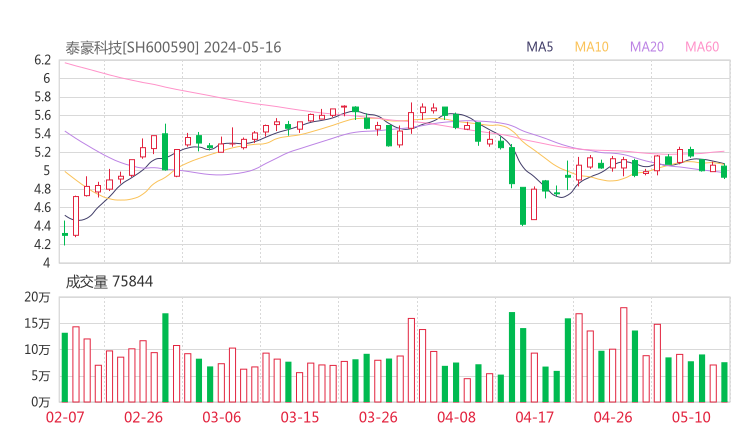The width and height of the screenshot is (740, 440).
Task: Click the MA20 legend label
Action: (x=647, y=47)
